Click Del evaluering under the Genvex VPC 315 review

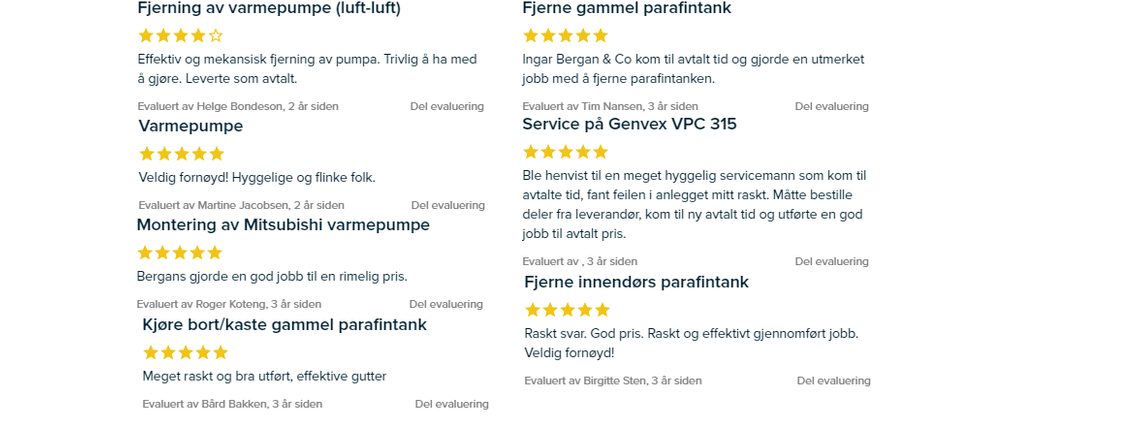pos(832,261)
